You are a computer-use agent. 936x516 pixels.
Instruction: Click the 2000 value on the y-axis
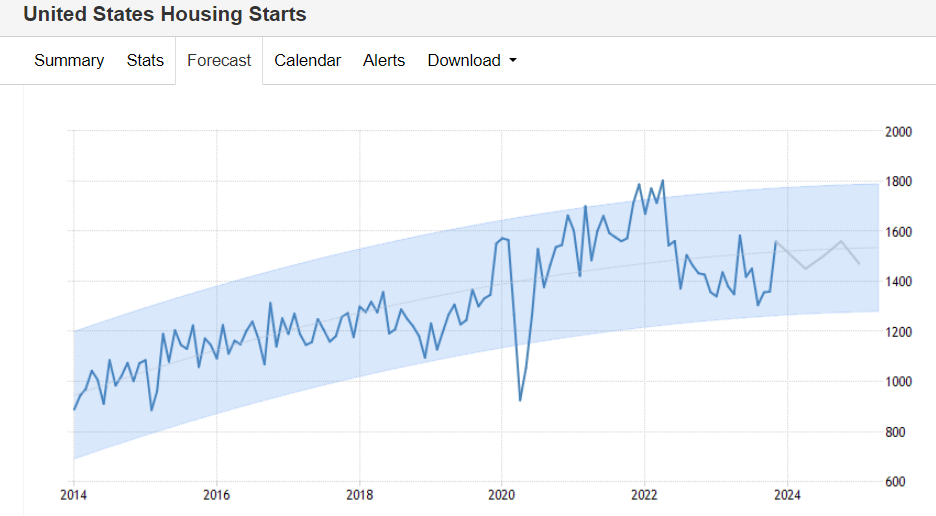click(899, 131)
